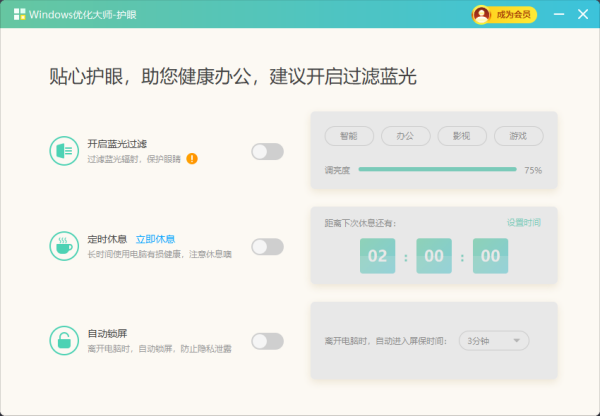Click the coffee cup rest timer icon
Viewport: 600px width, 416px height.
coord(64,246)
